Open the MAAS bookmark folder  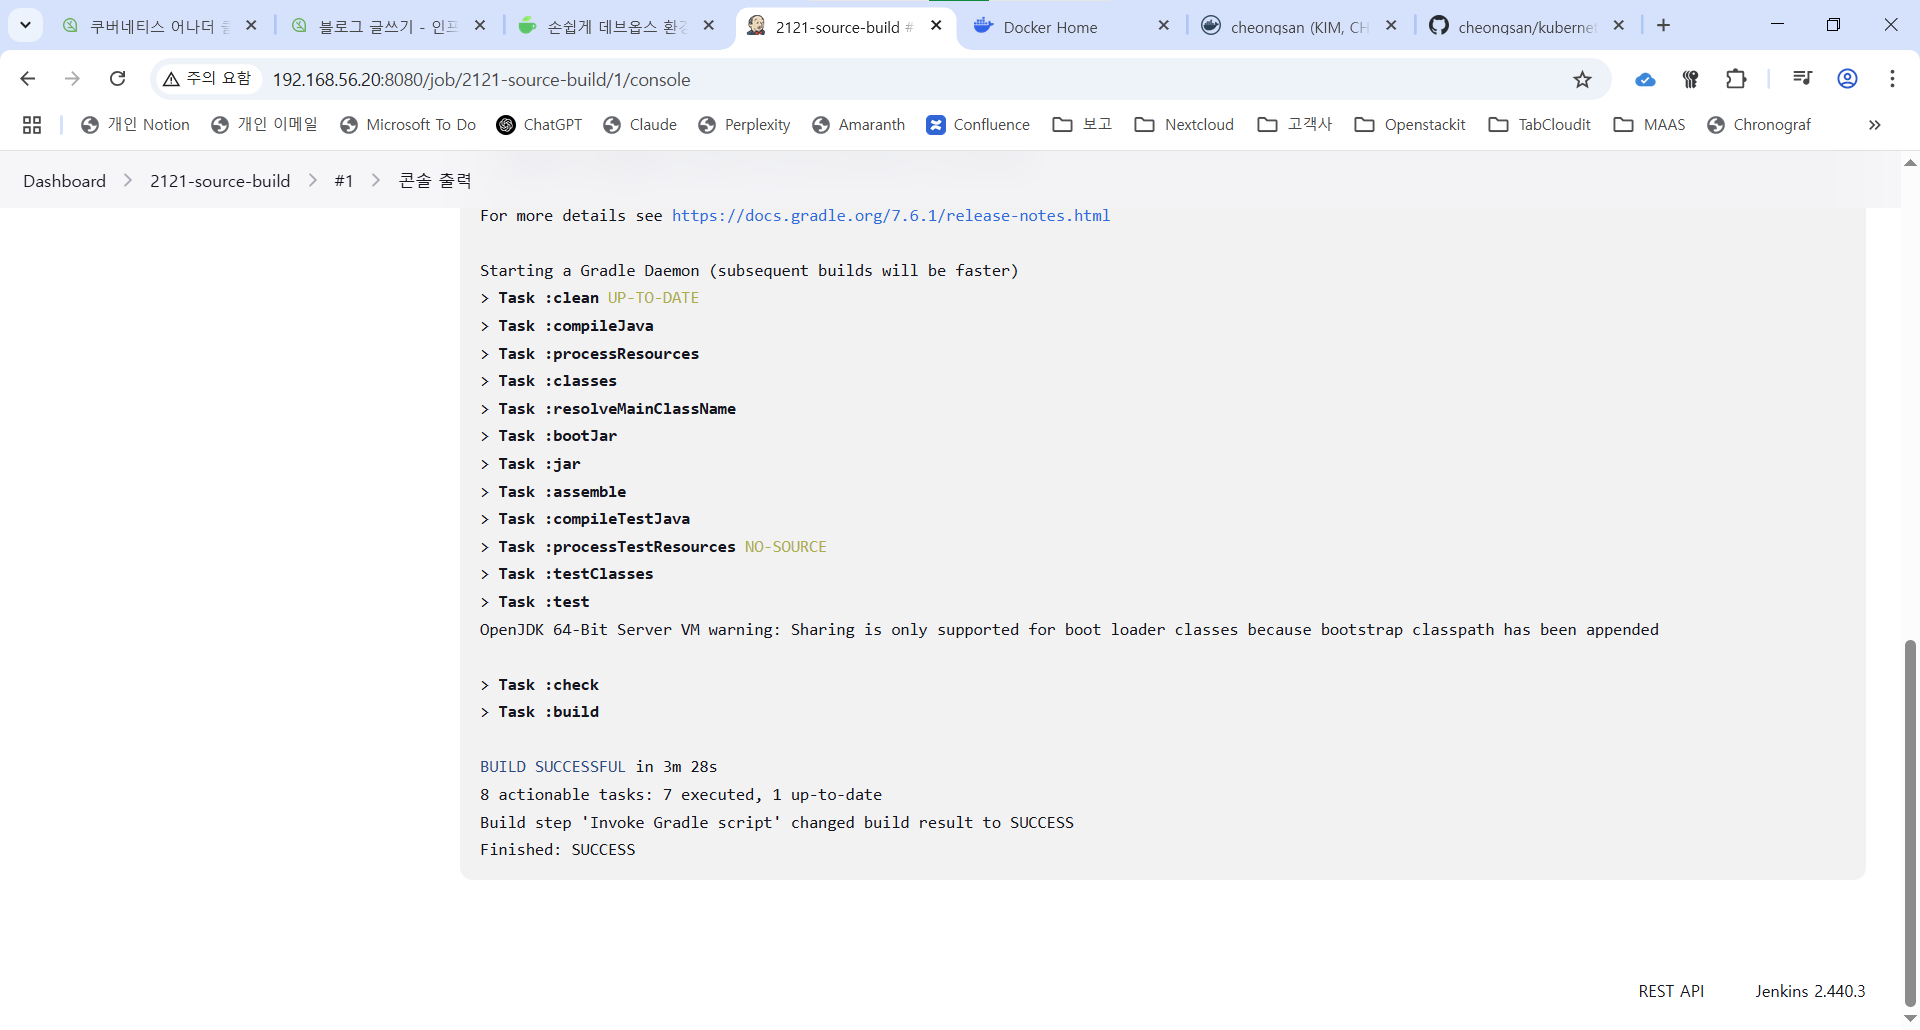[1650, 125]
